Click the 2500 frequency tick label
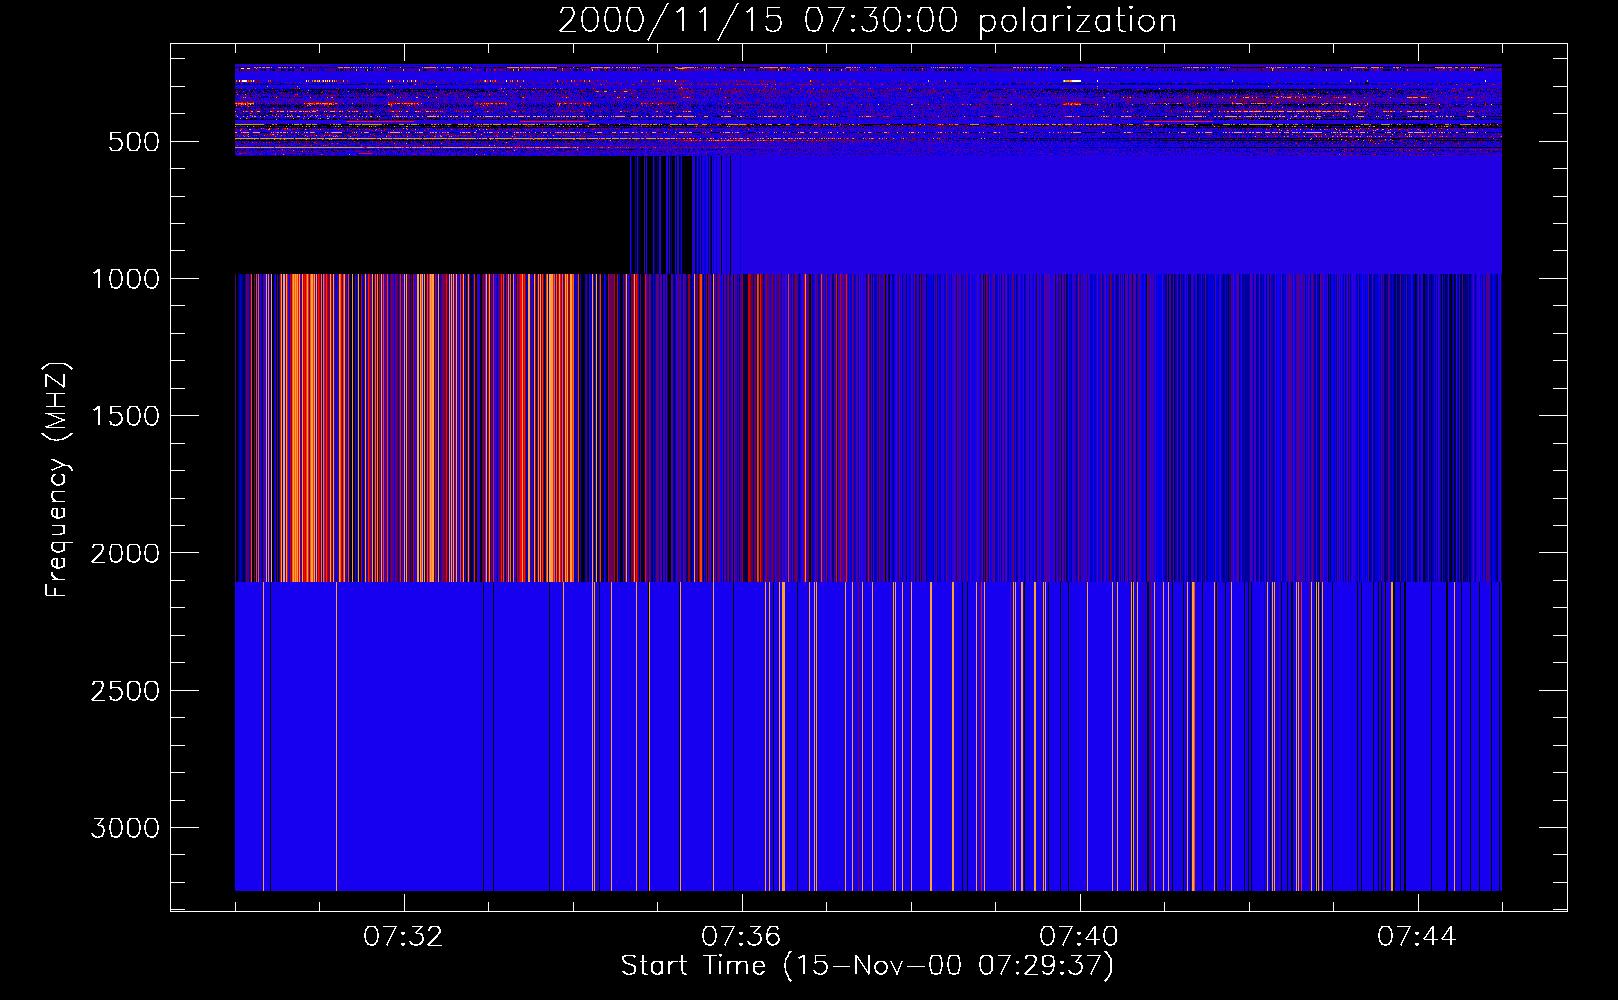This screenshot has height=1000, width=1618. tap(125, 691)
